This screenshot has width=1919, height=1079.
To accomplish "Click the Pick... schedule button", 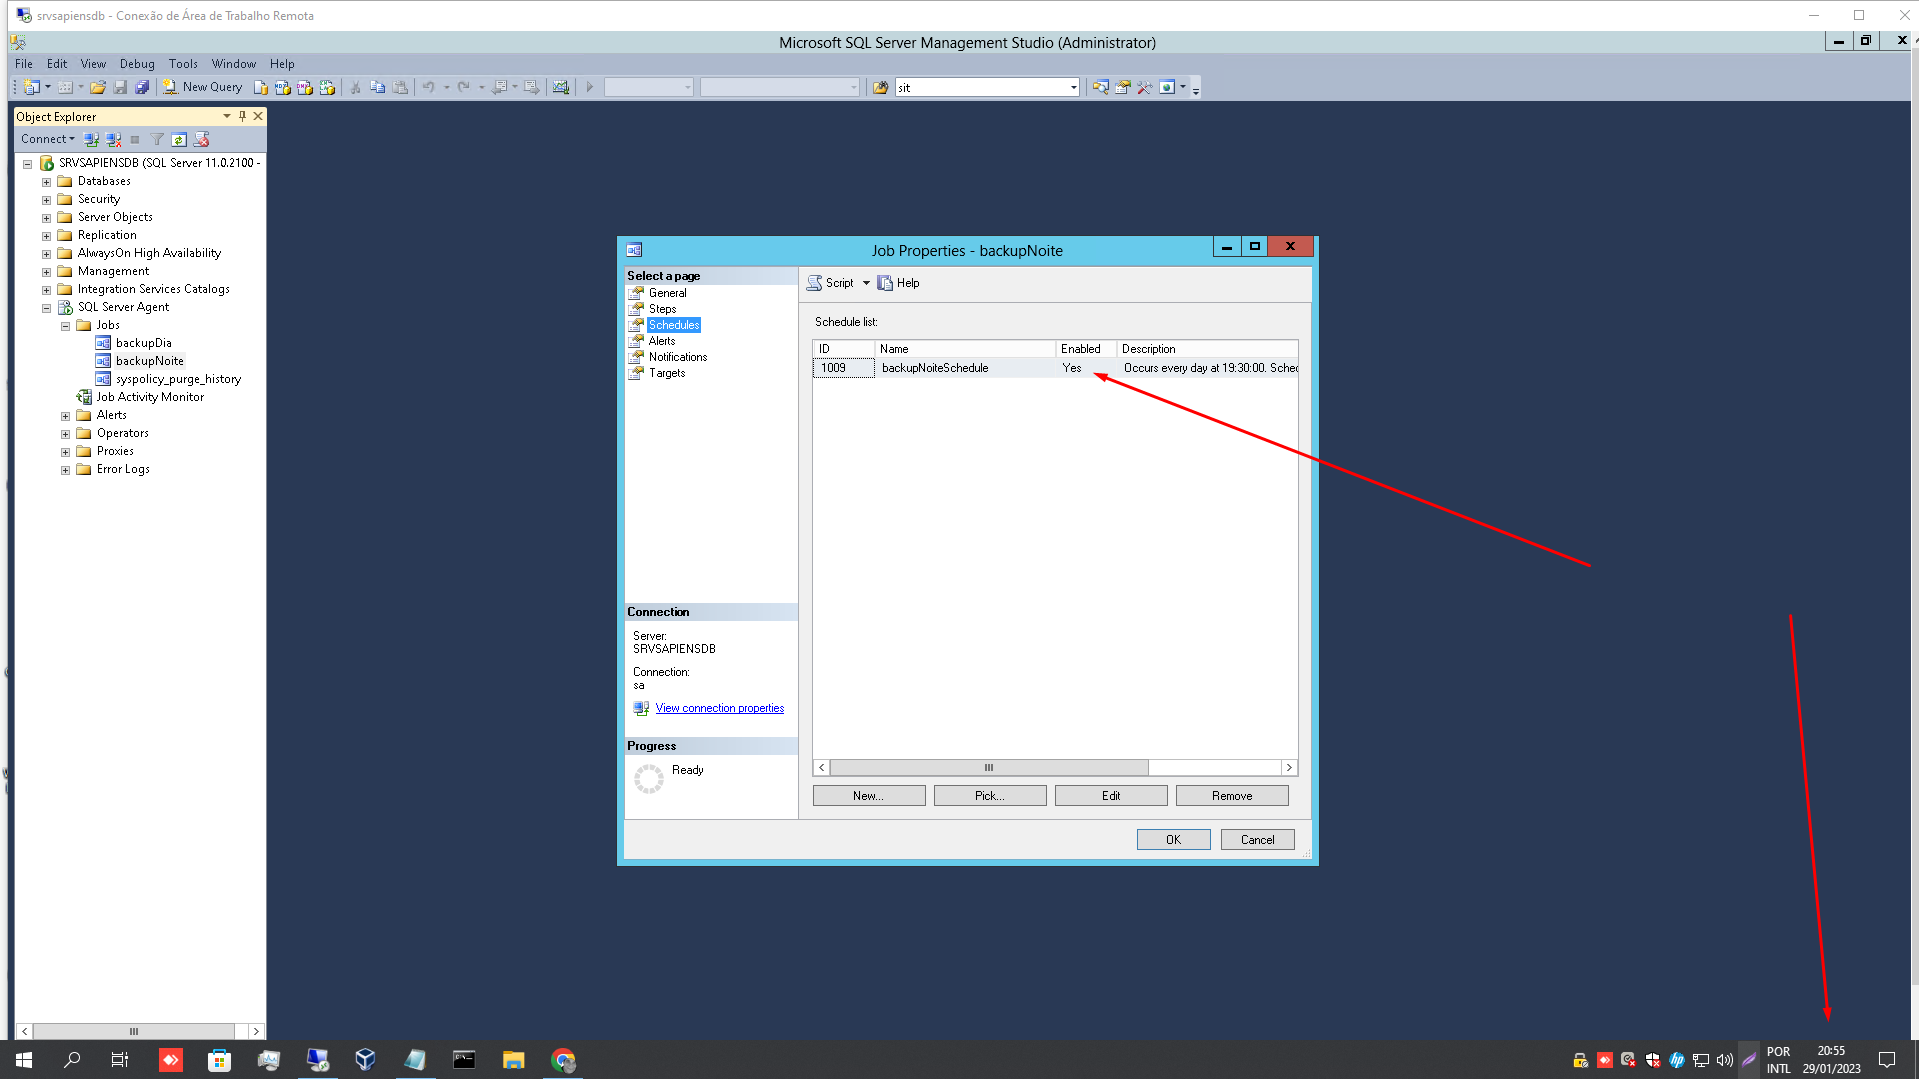I will tap(990, 796).
